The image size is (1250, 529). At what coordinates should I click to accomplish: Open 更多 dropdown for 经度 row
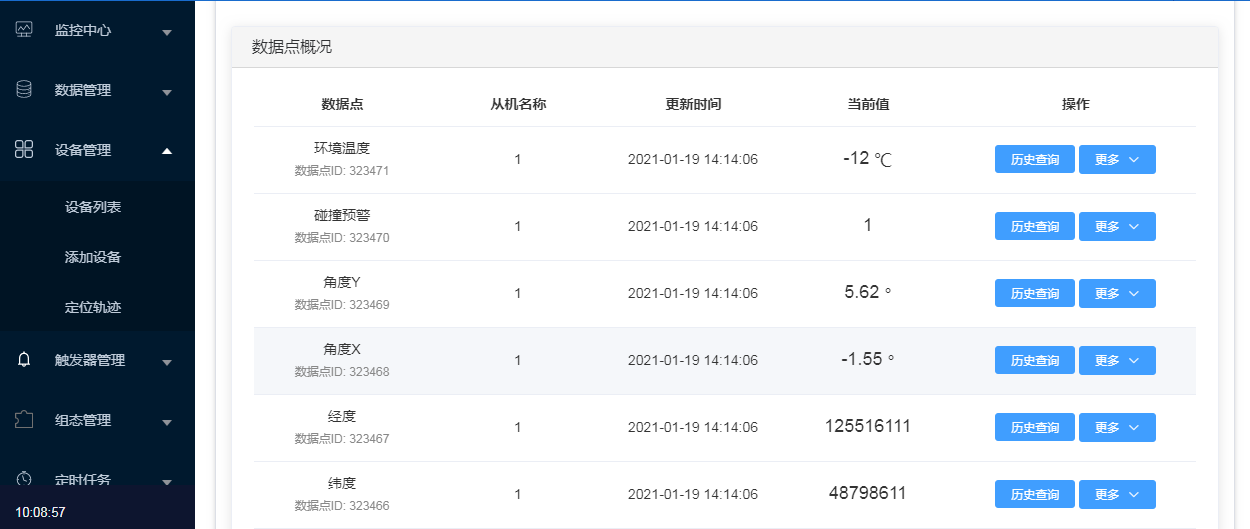[x=1117, y=427]
